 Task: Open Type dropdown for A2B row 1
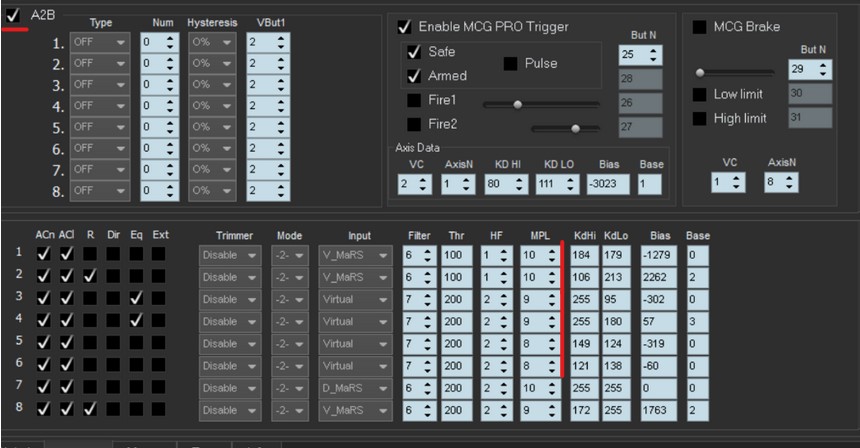pyautogui.click(x=100, y=42)
